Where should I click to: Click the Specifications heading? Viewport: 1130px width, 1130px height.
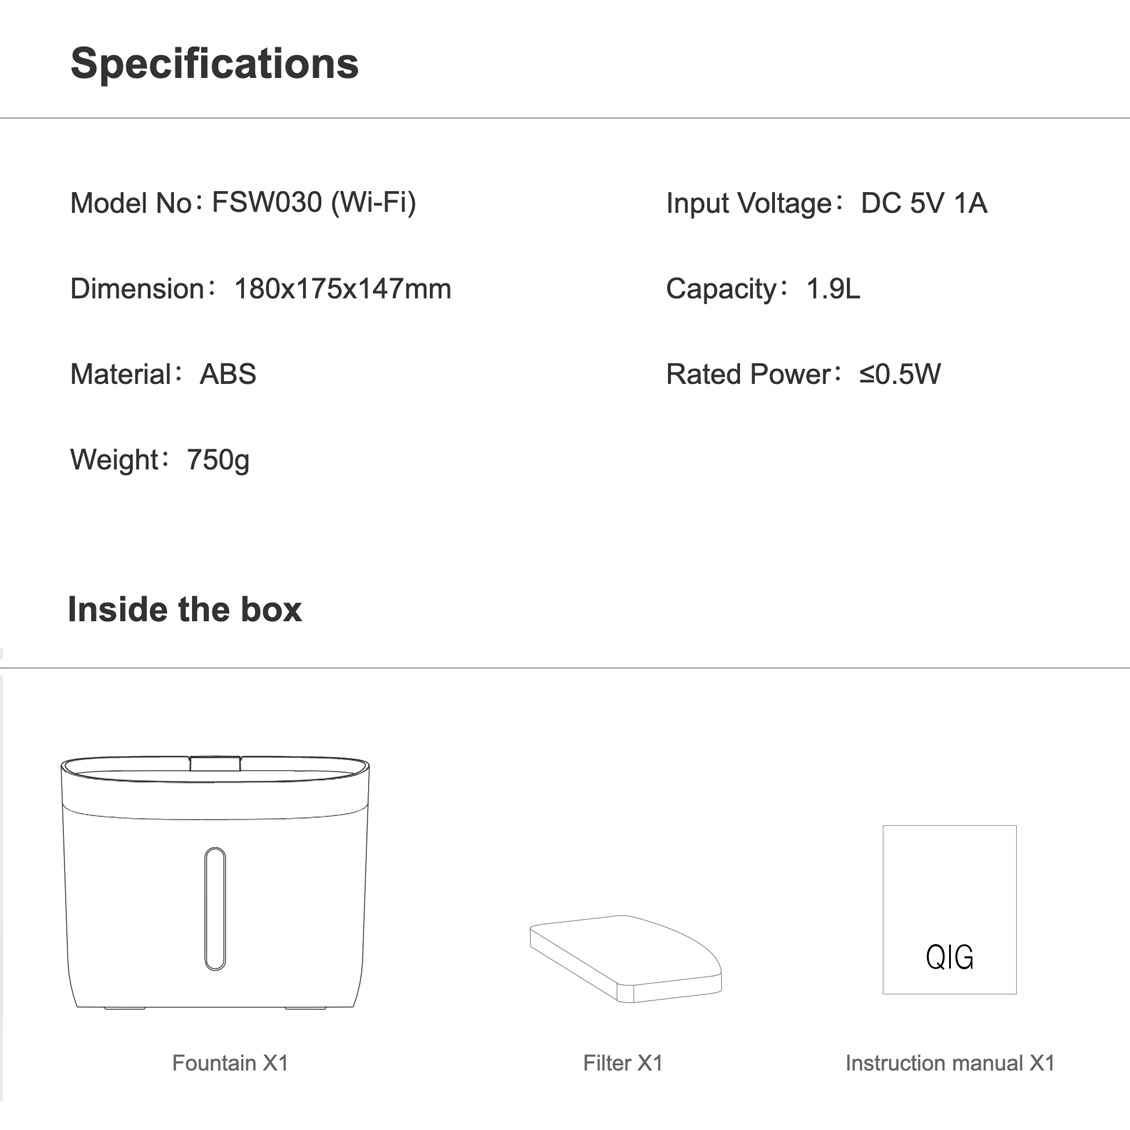click(214, 63)
